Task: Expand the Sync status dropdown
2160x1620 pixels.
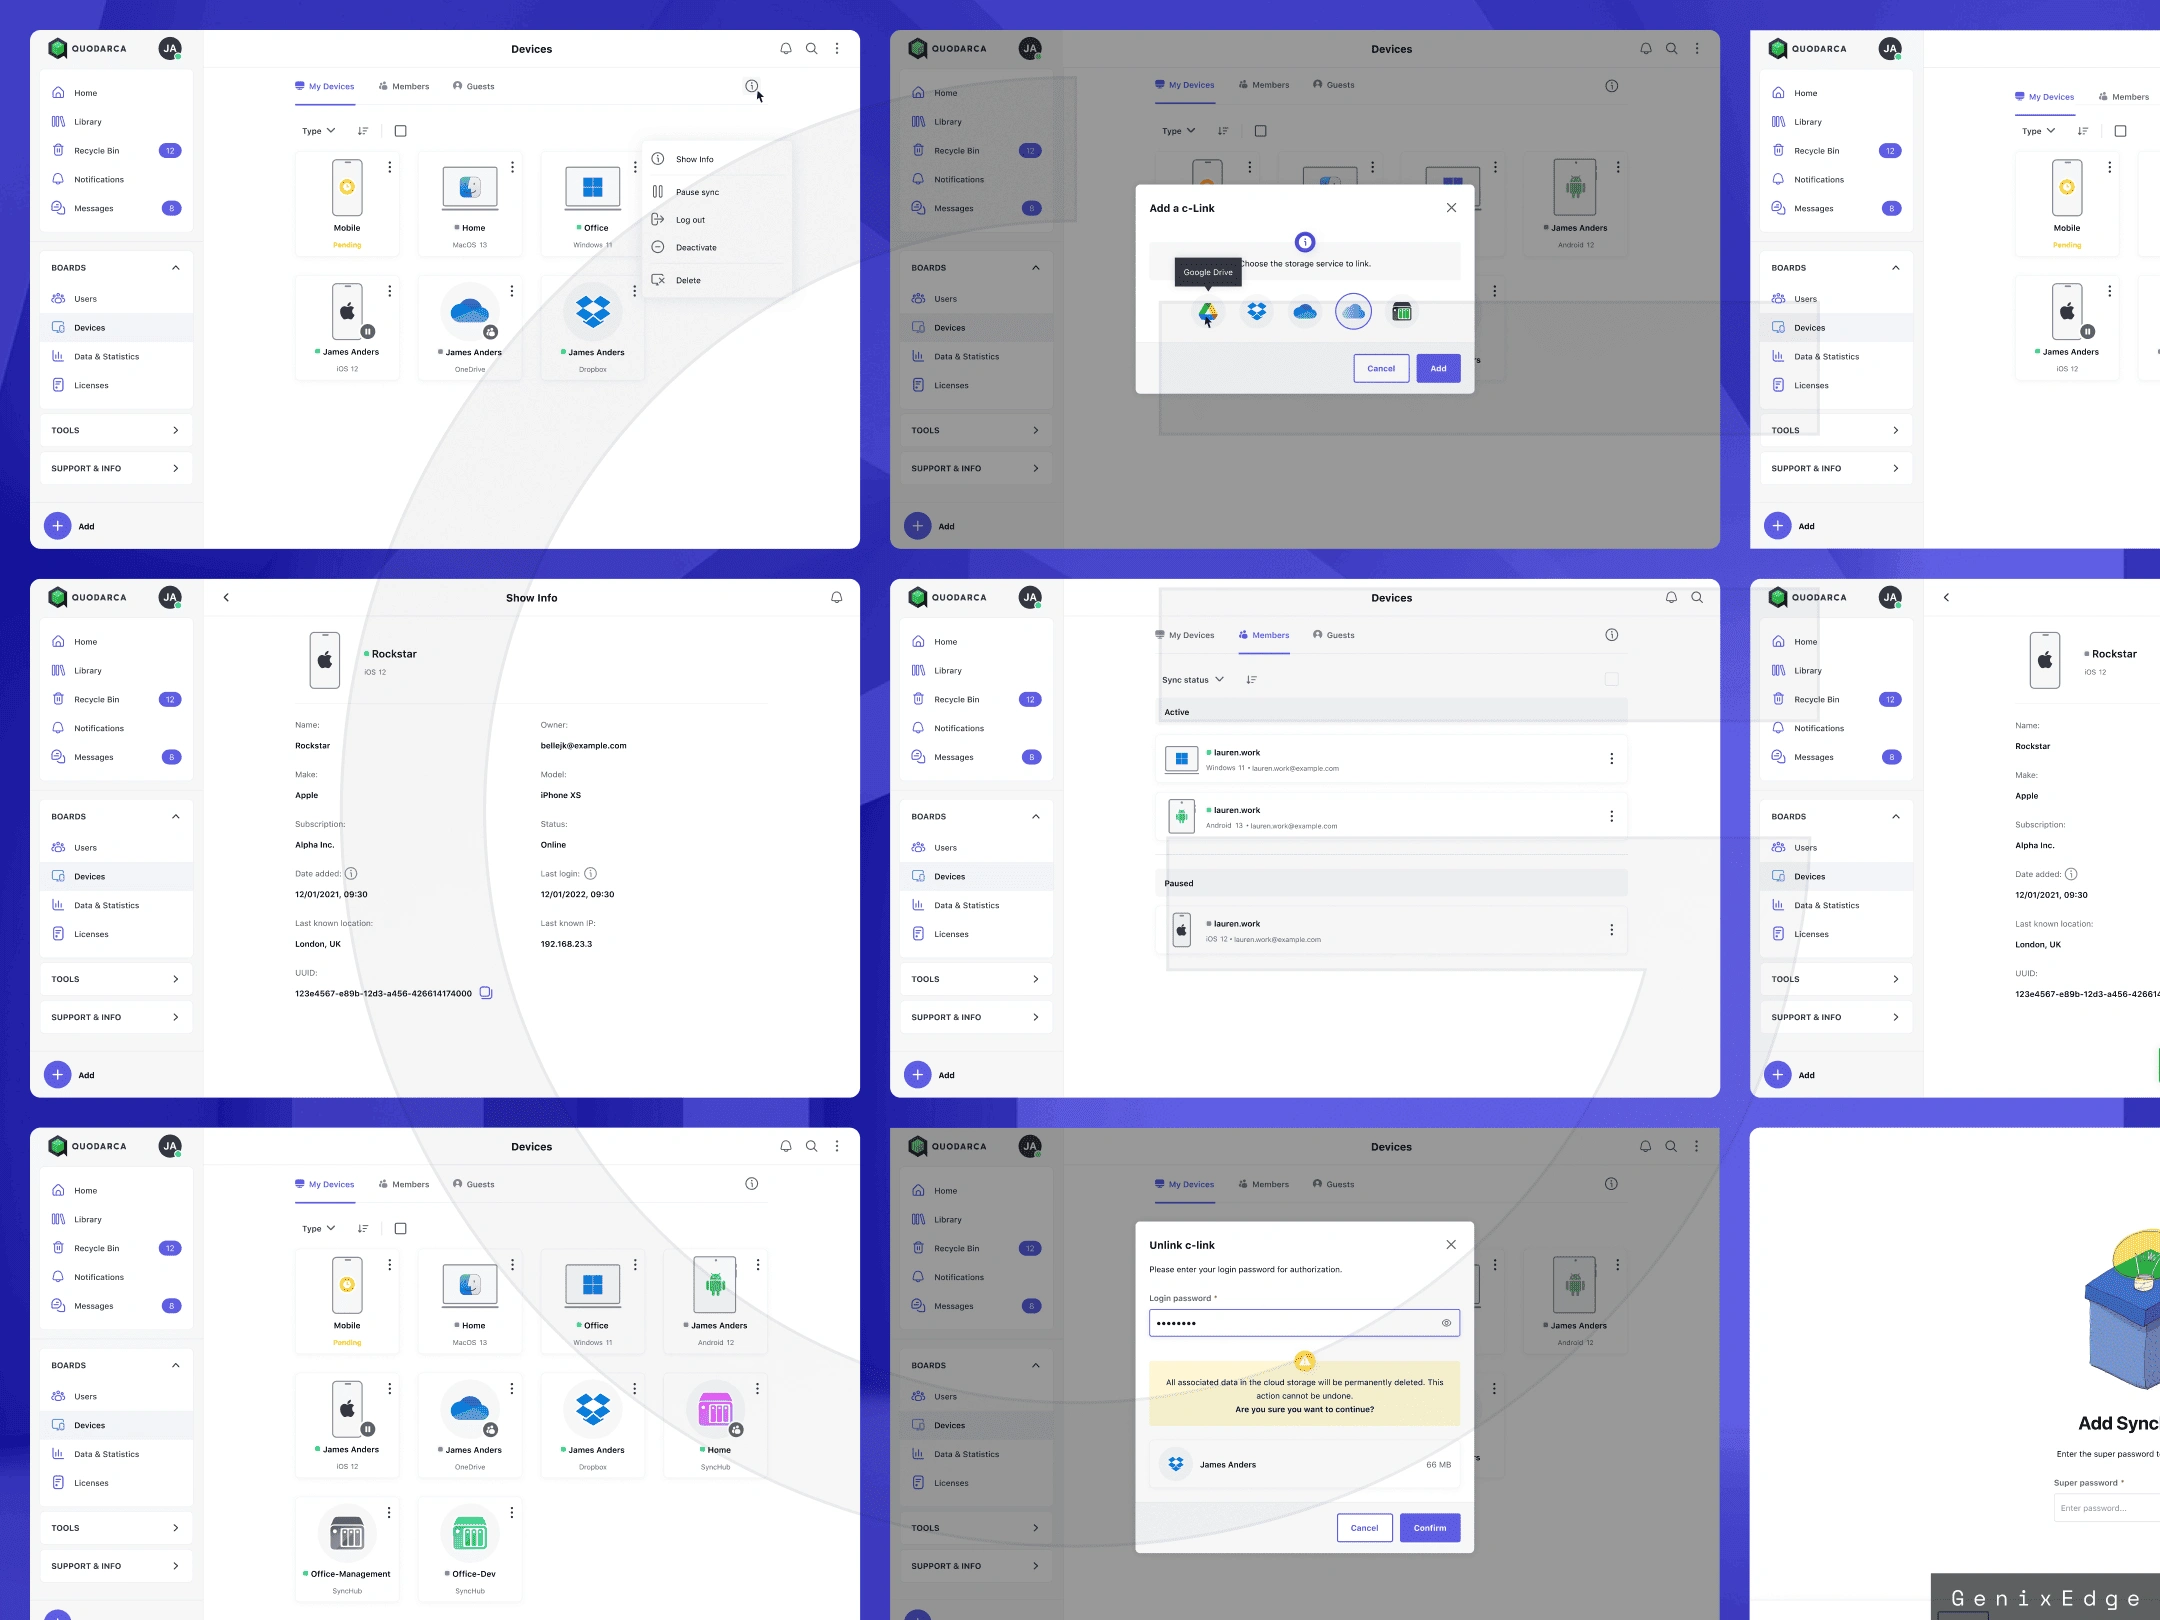Action: pos(1192,679)
